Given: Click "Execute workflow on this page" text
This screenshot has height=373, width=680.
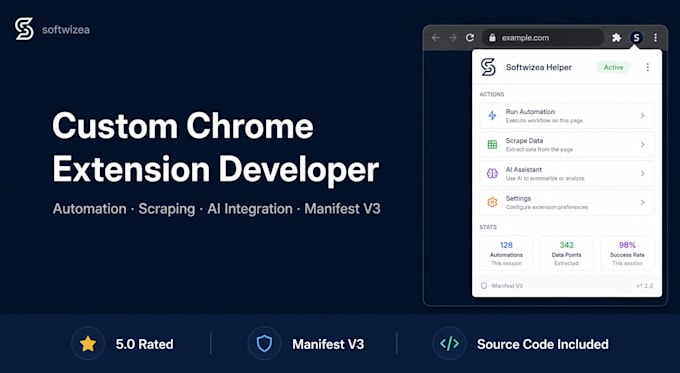Looking at the screenshot, I should point(544,121).
